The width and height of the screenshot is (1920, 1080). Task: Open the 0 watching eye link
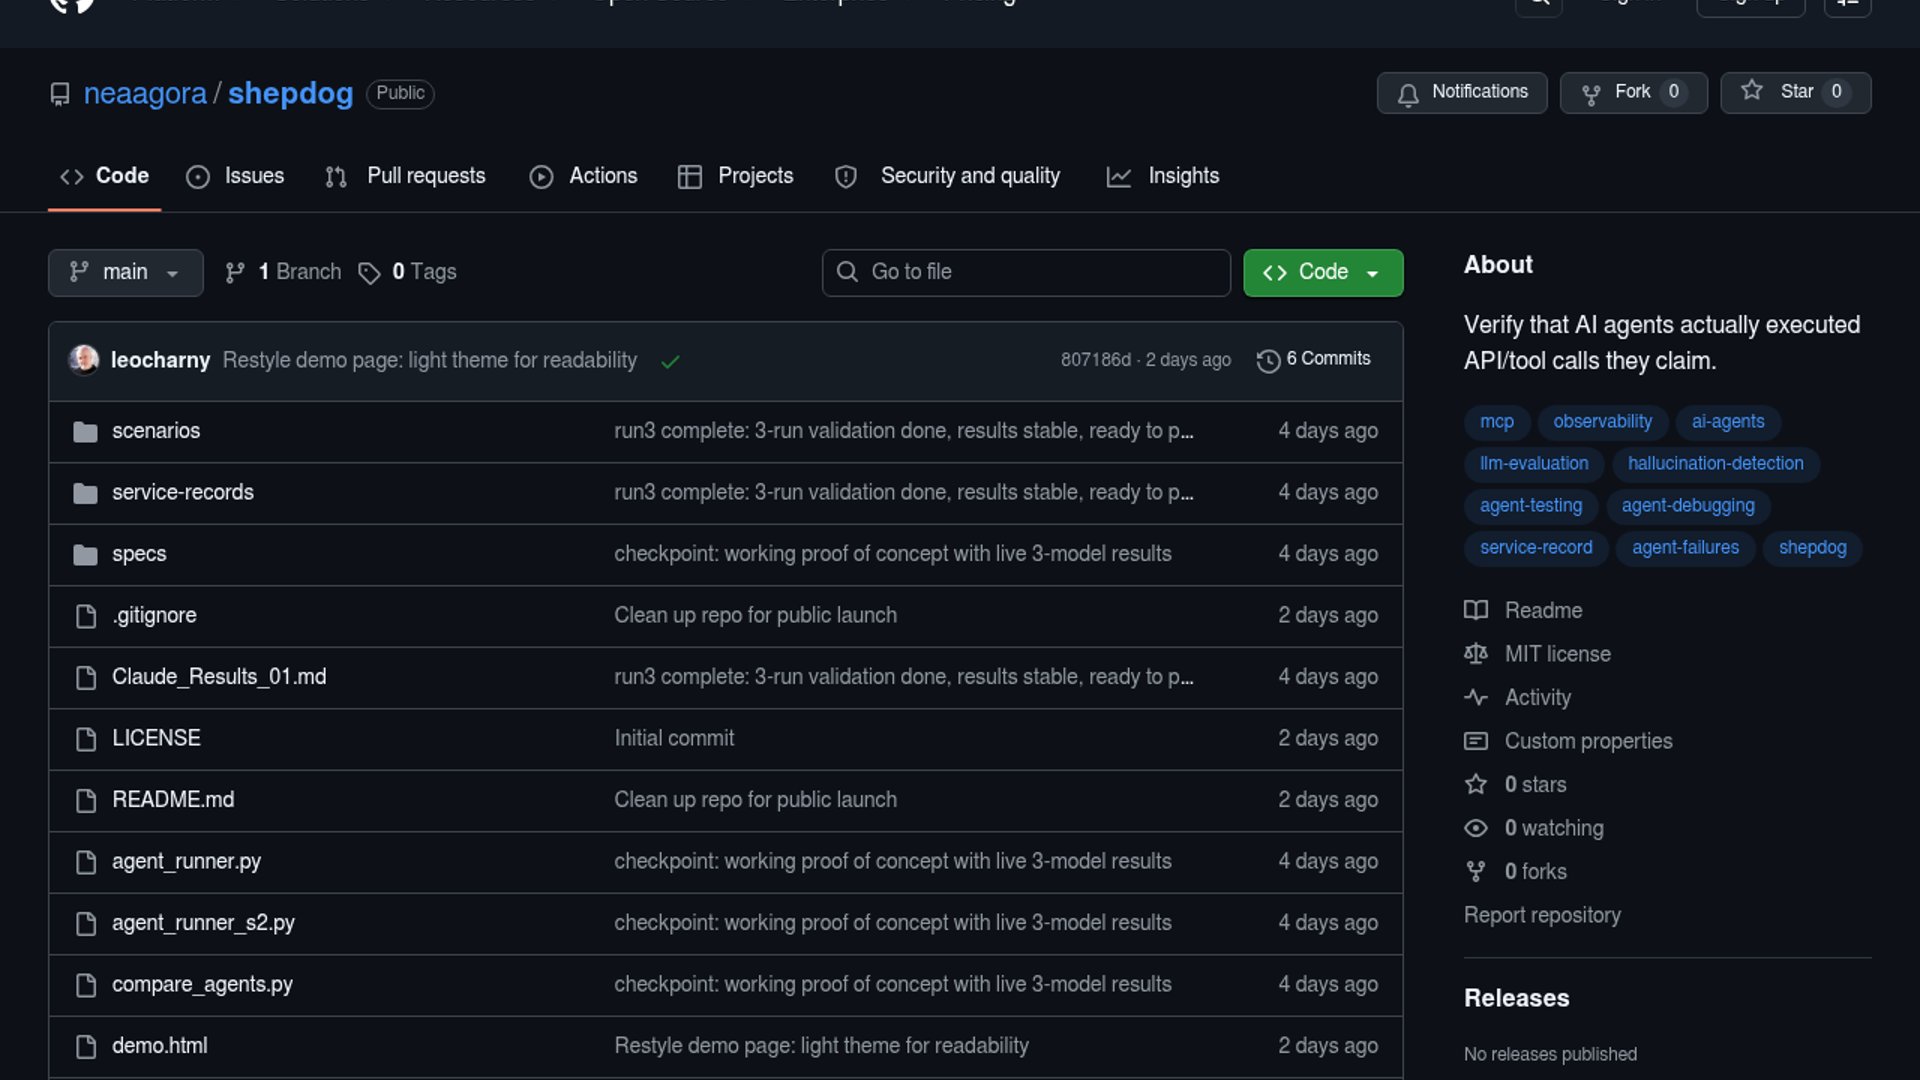coord(1553,828)
